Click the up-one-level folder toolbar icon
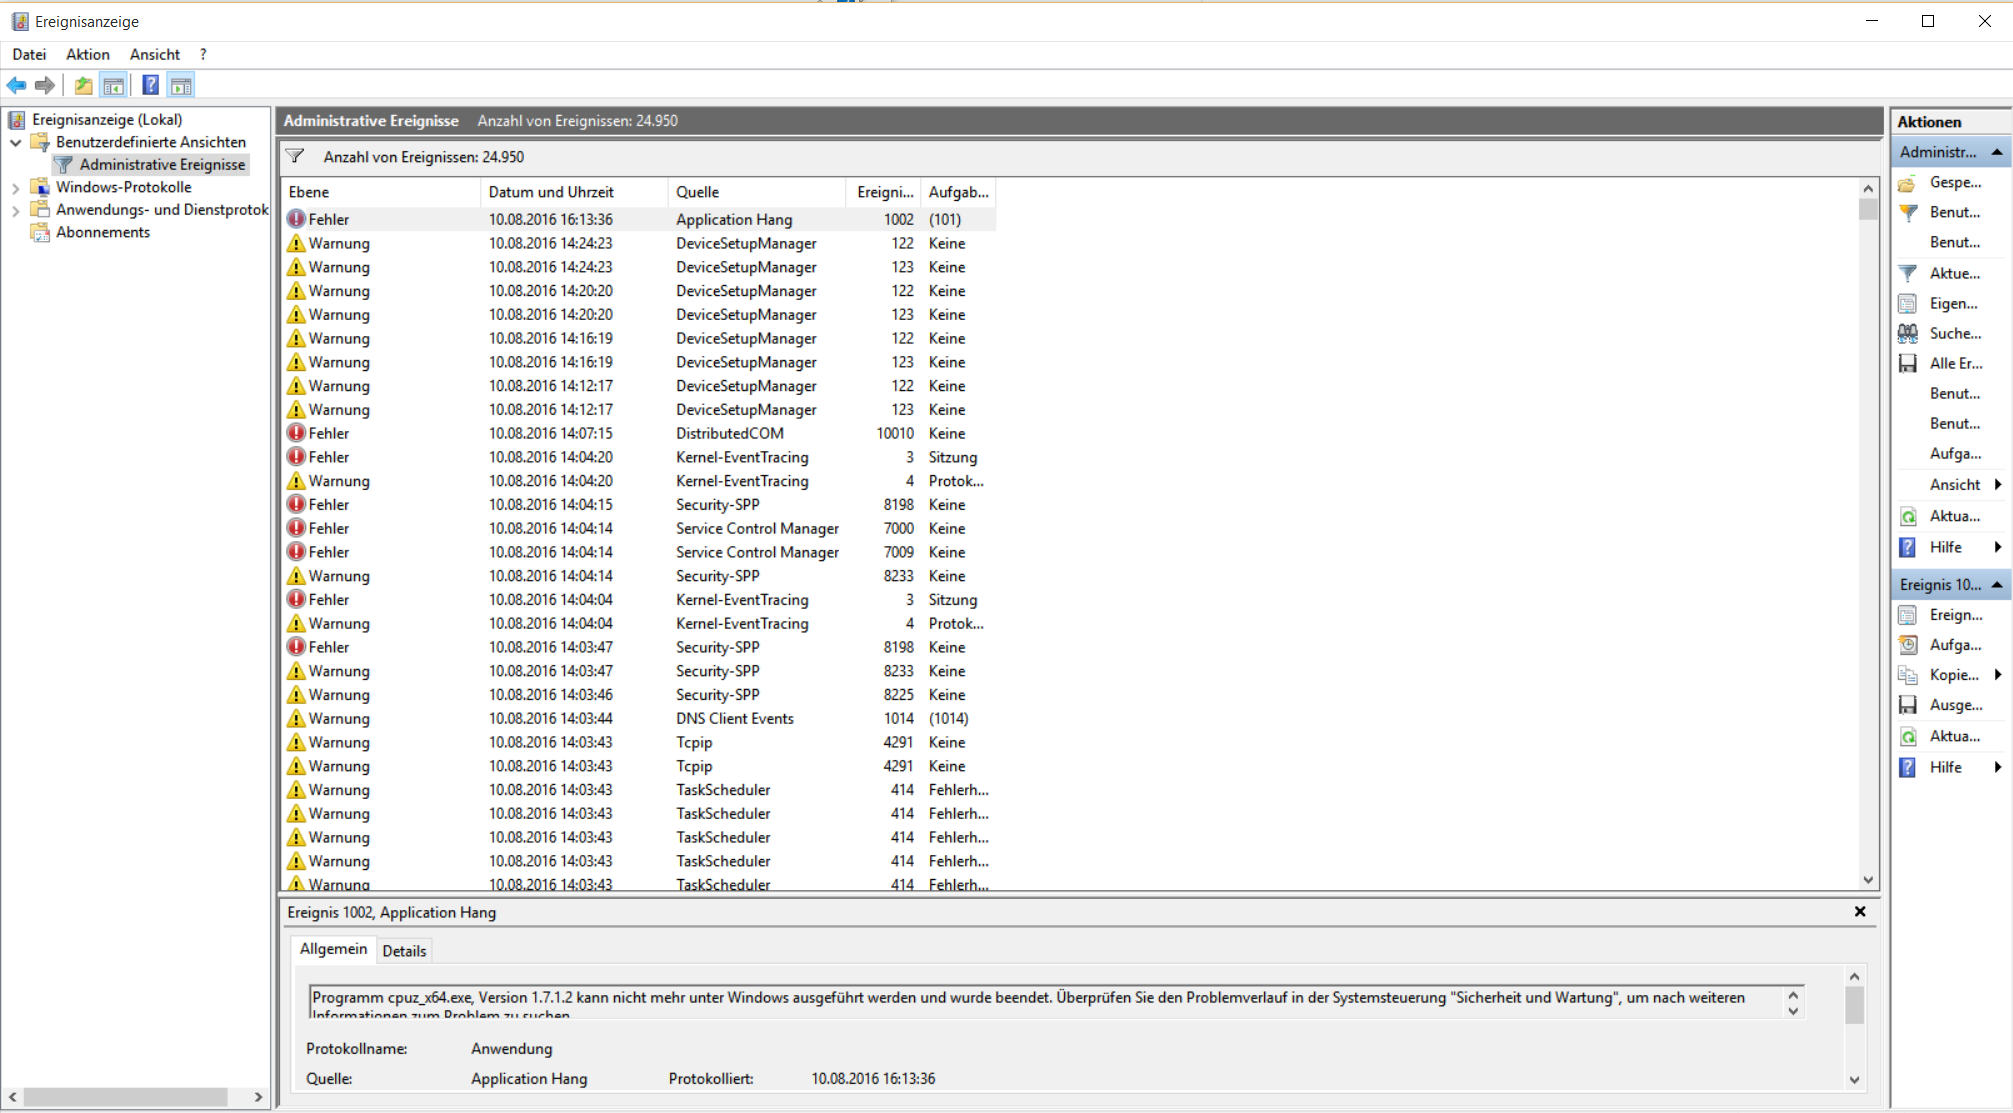 84,86
